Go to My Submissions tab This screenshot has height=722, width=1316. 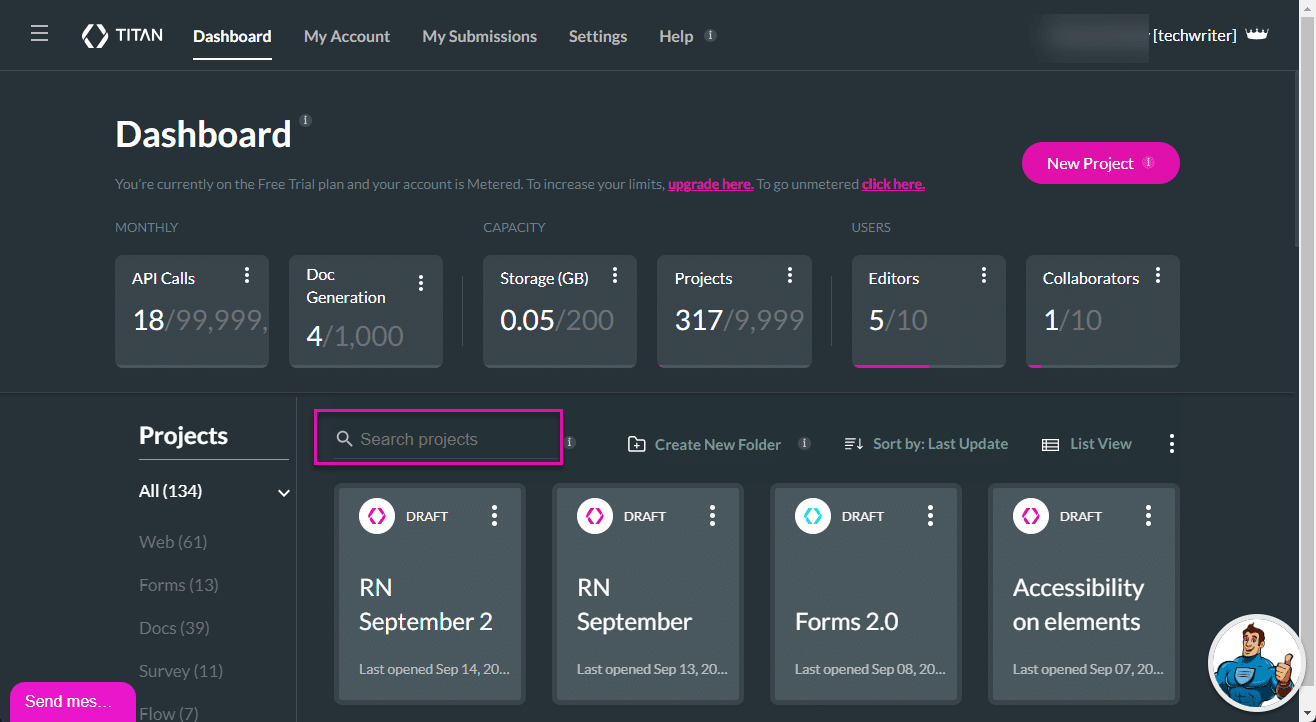[x=479, y=36]
